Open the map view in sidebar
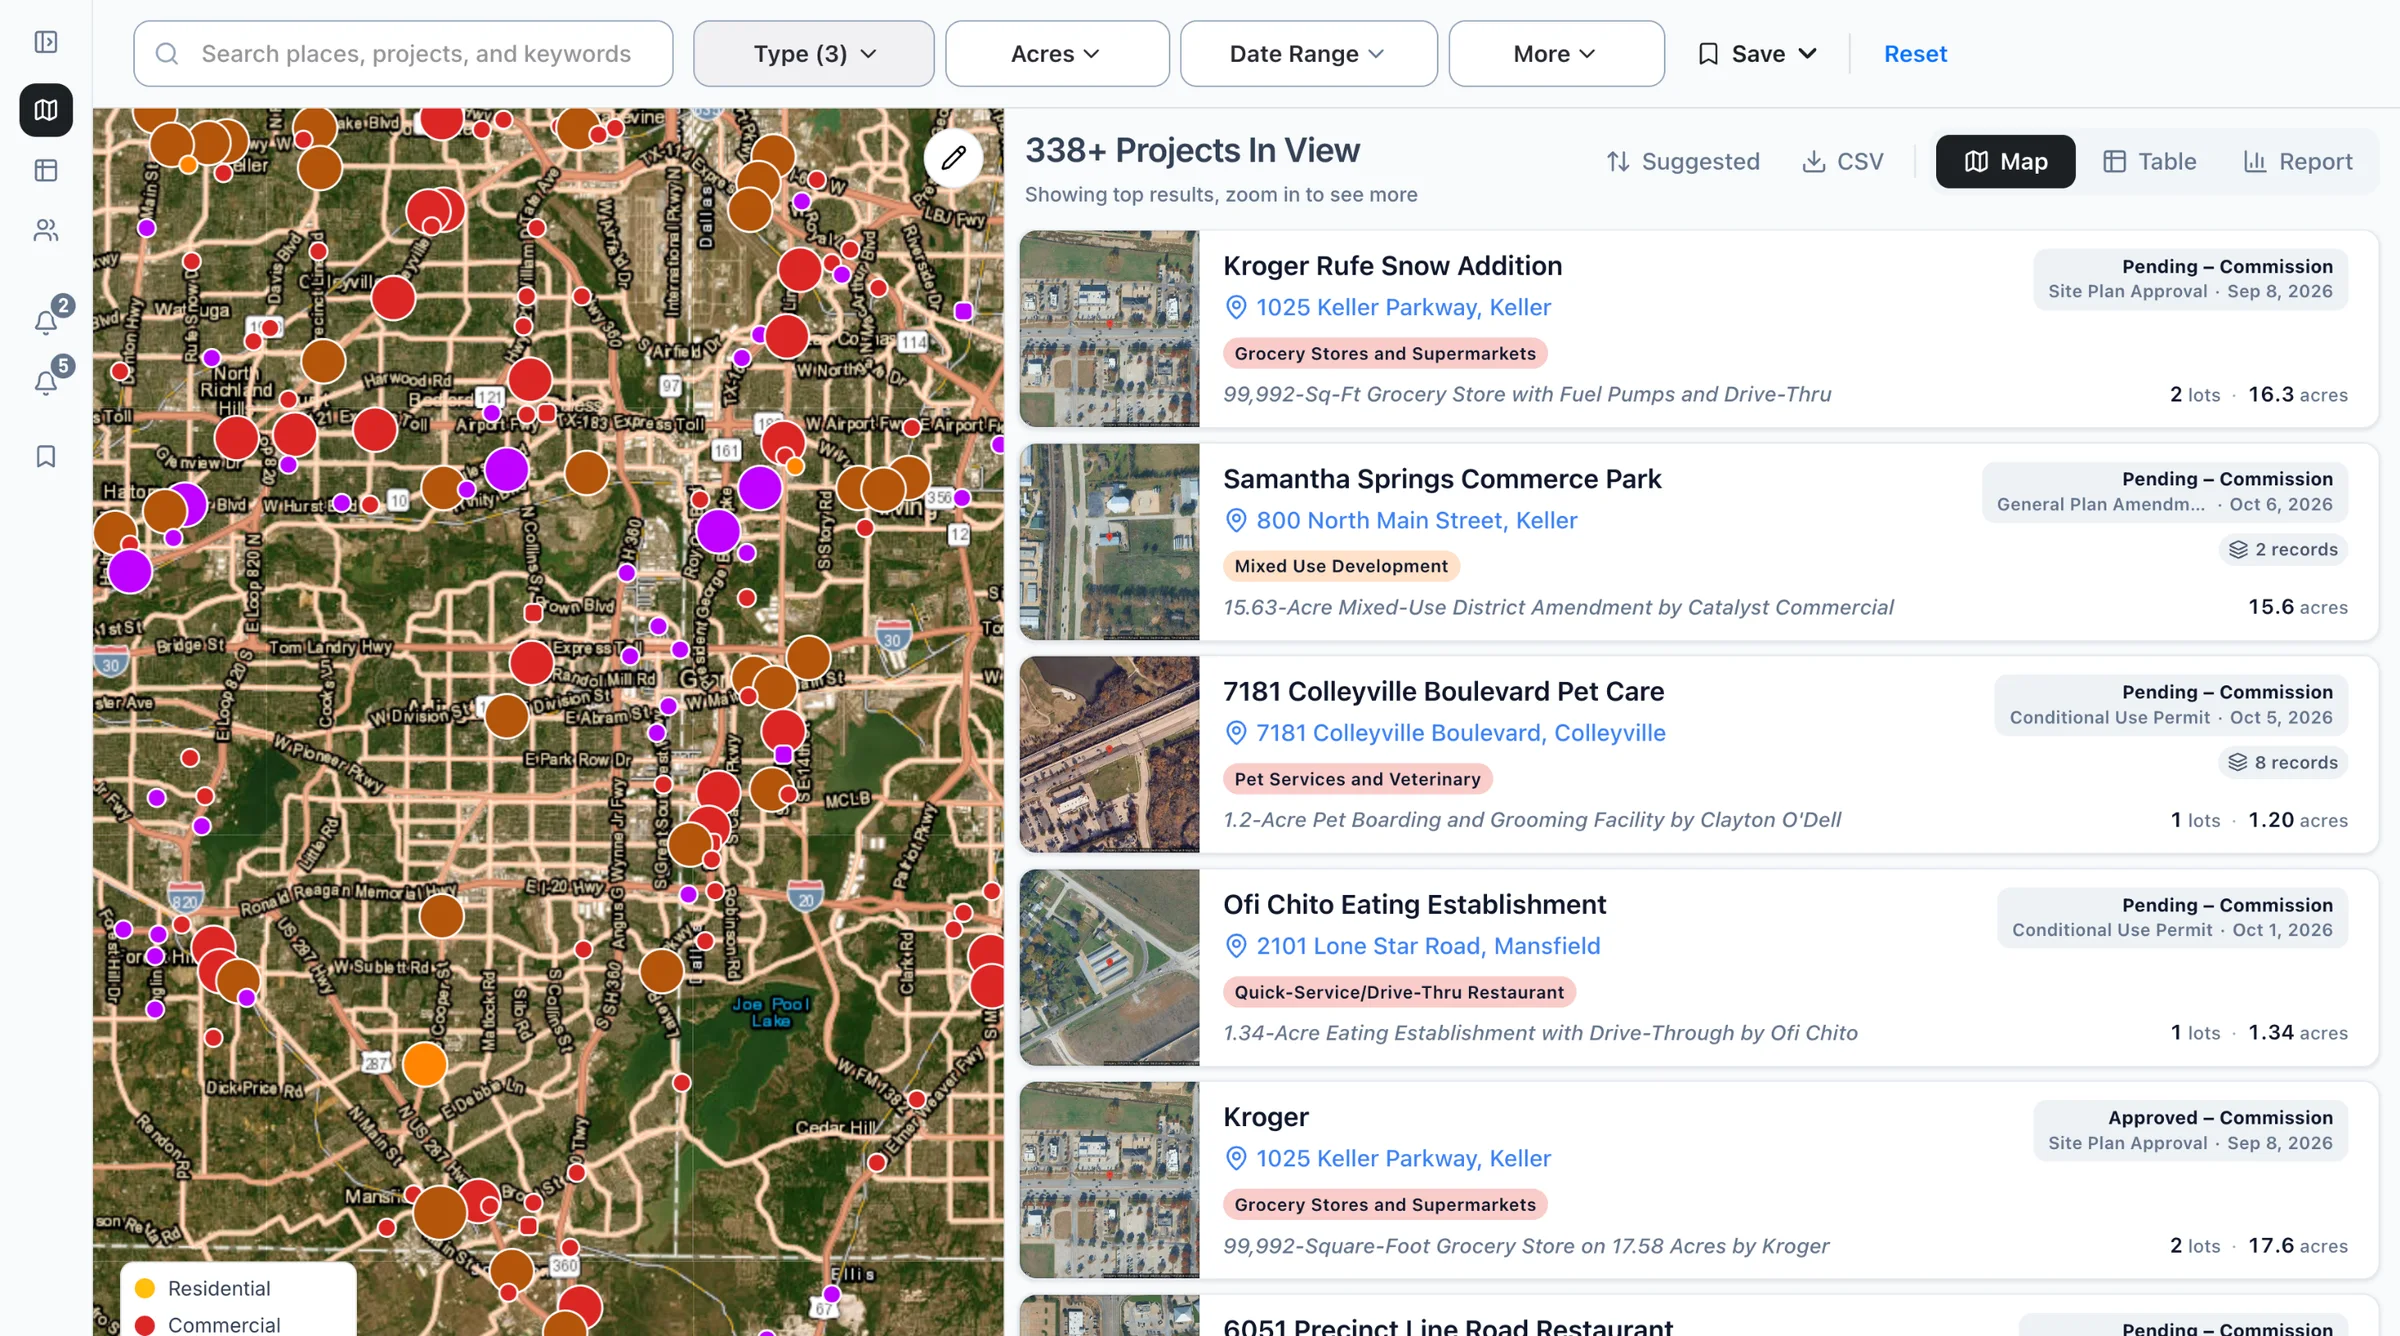Screen dimensions: 2400x1336 [46, 110]
